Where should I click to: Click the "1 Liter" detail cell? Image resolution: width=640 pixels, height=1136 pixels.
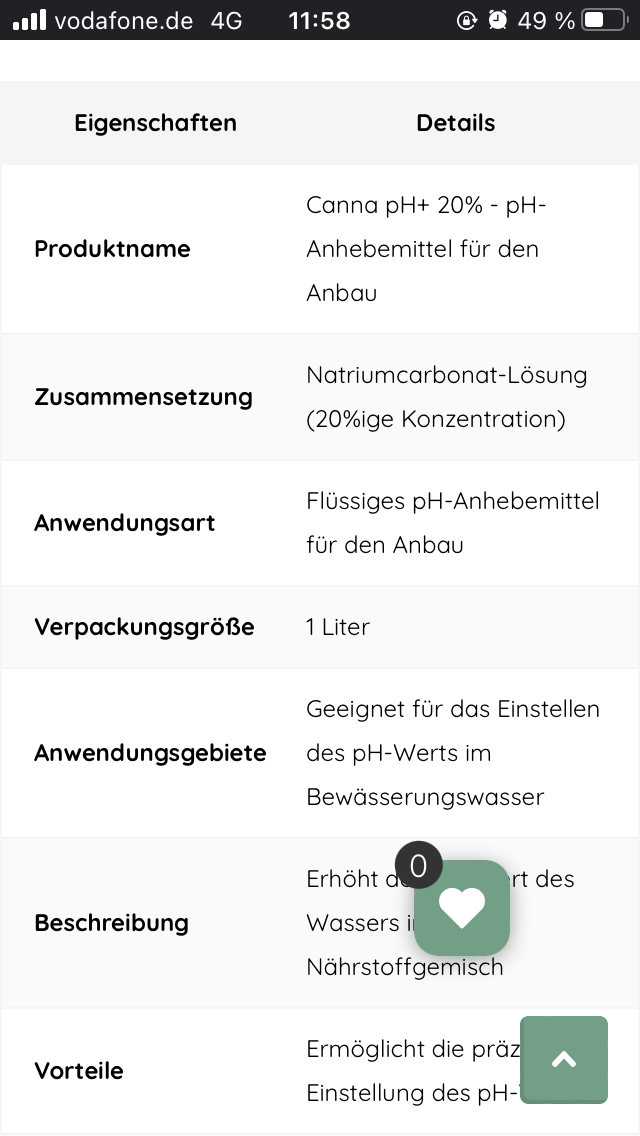[x=338, y=627]
